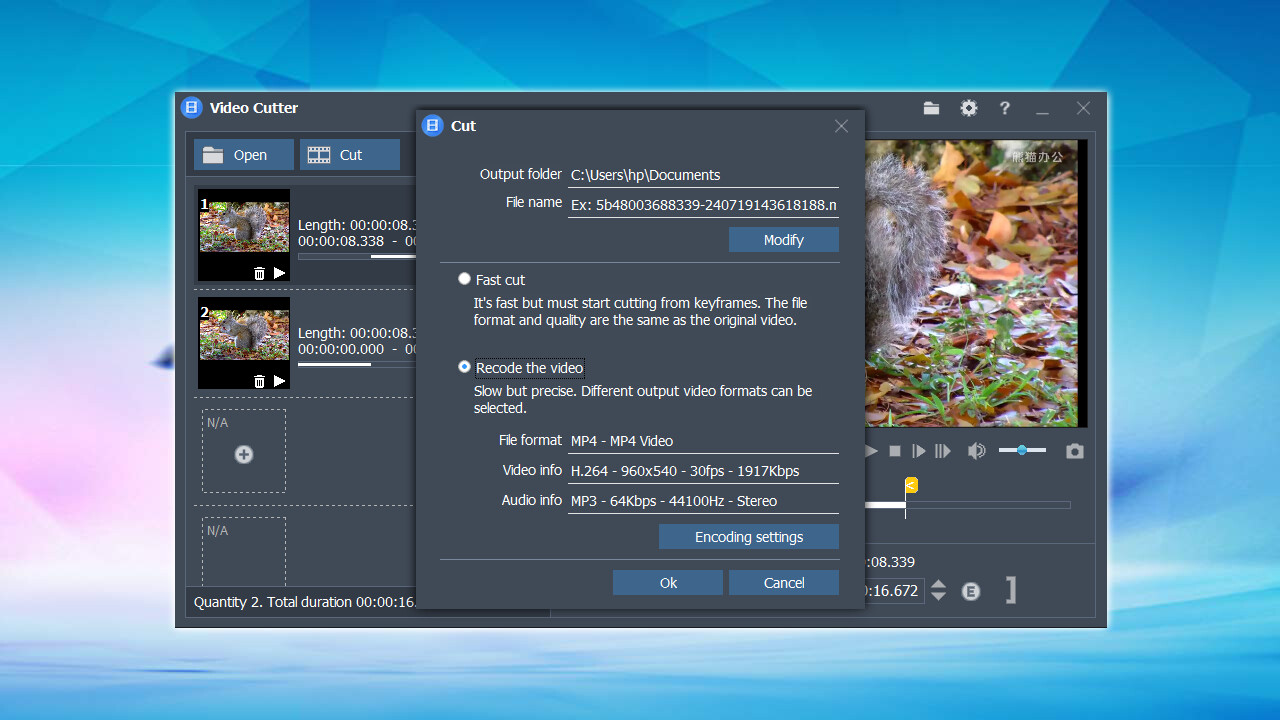
Task: Take a snapshot with the camera icon
Action: [1074, 451]
